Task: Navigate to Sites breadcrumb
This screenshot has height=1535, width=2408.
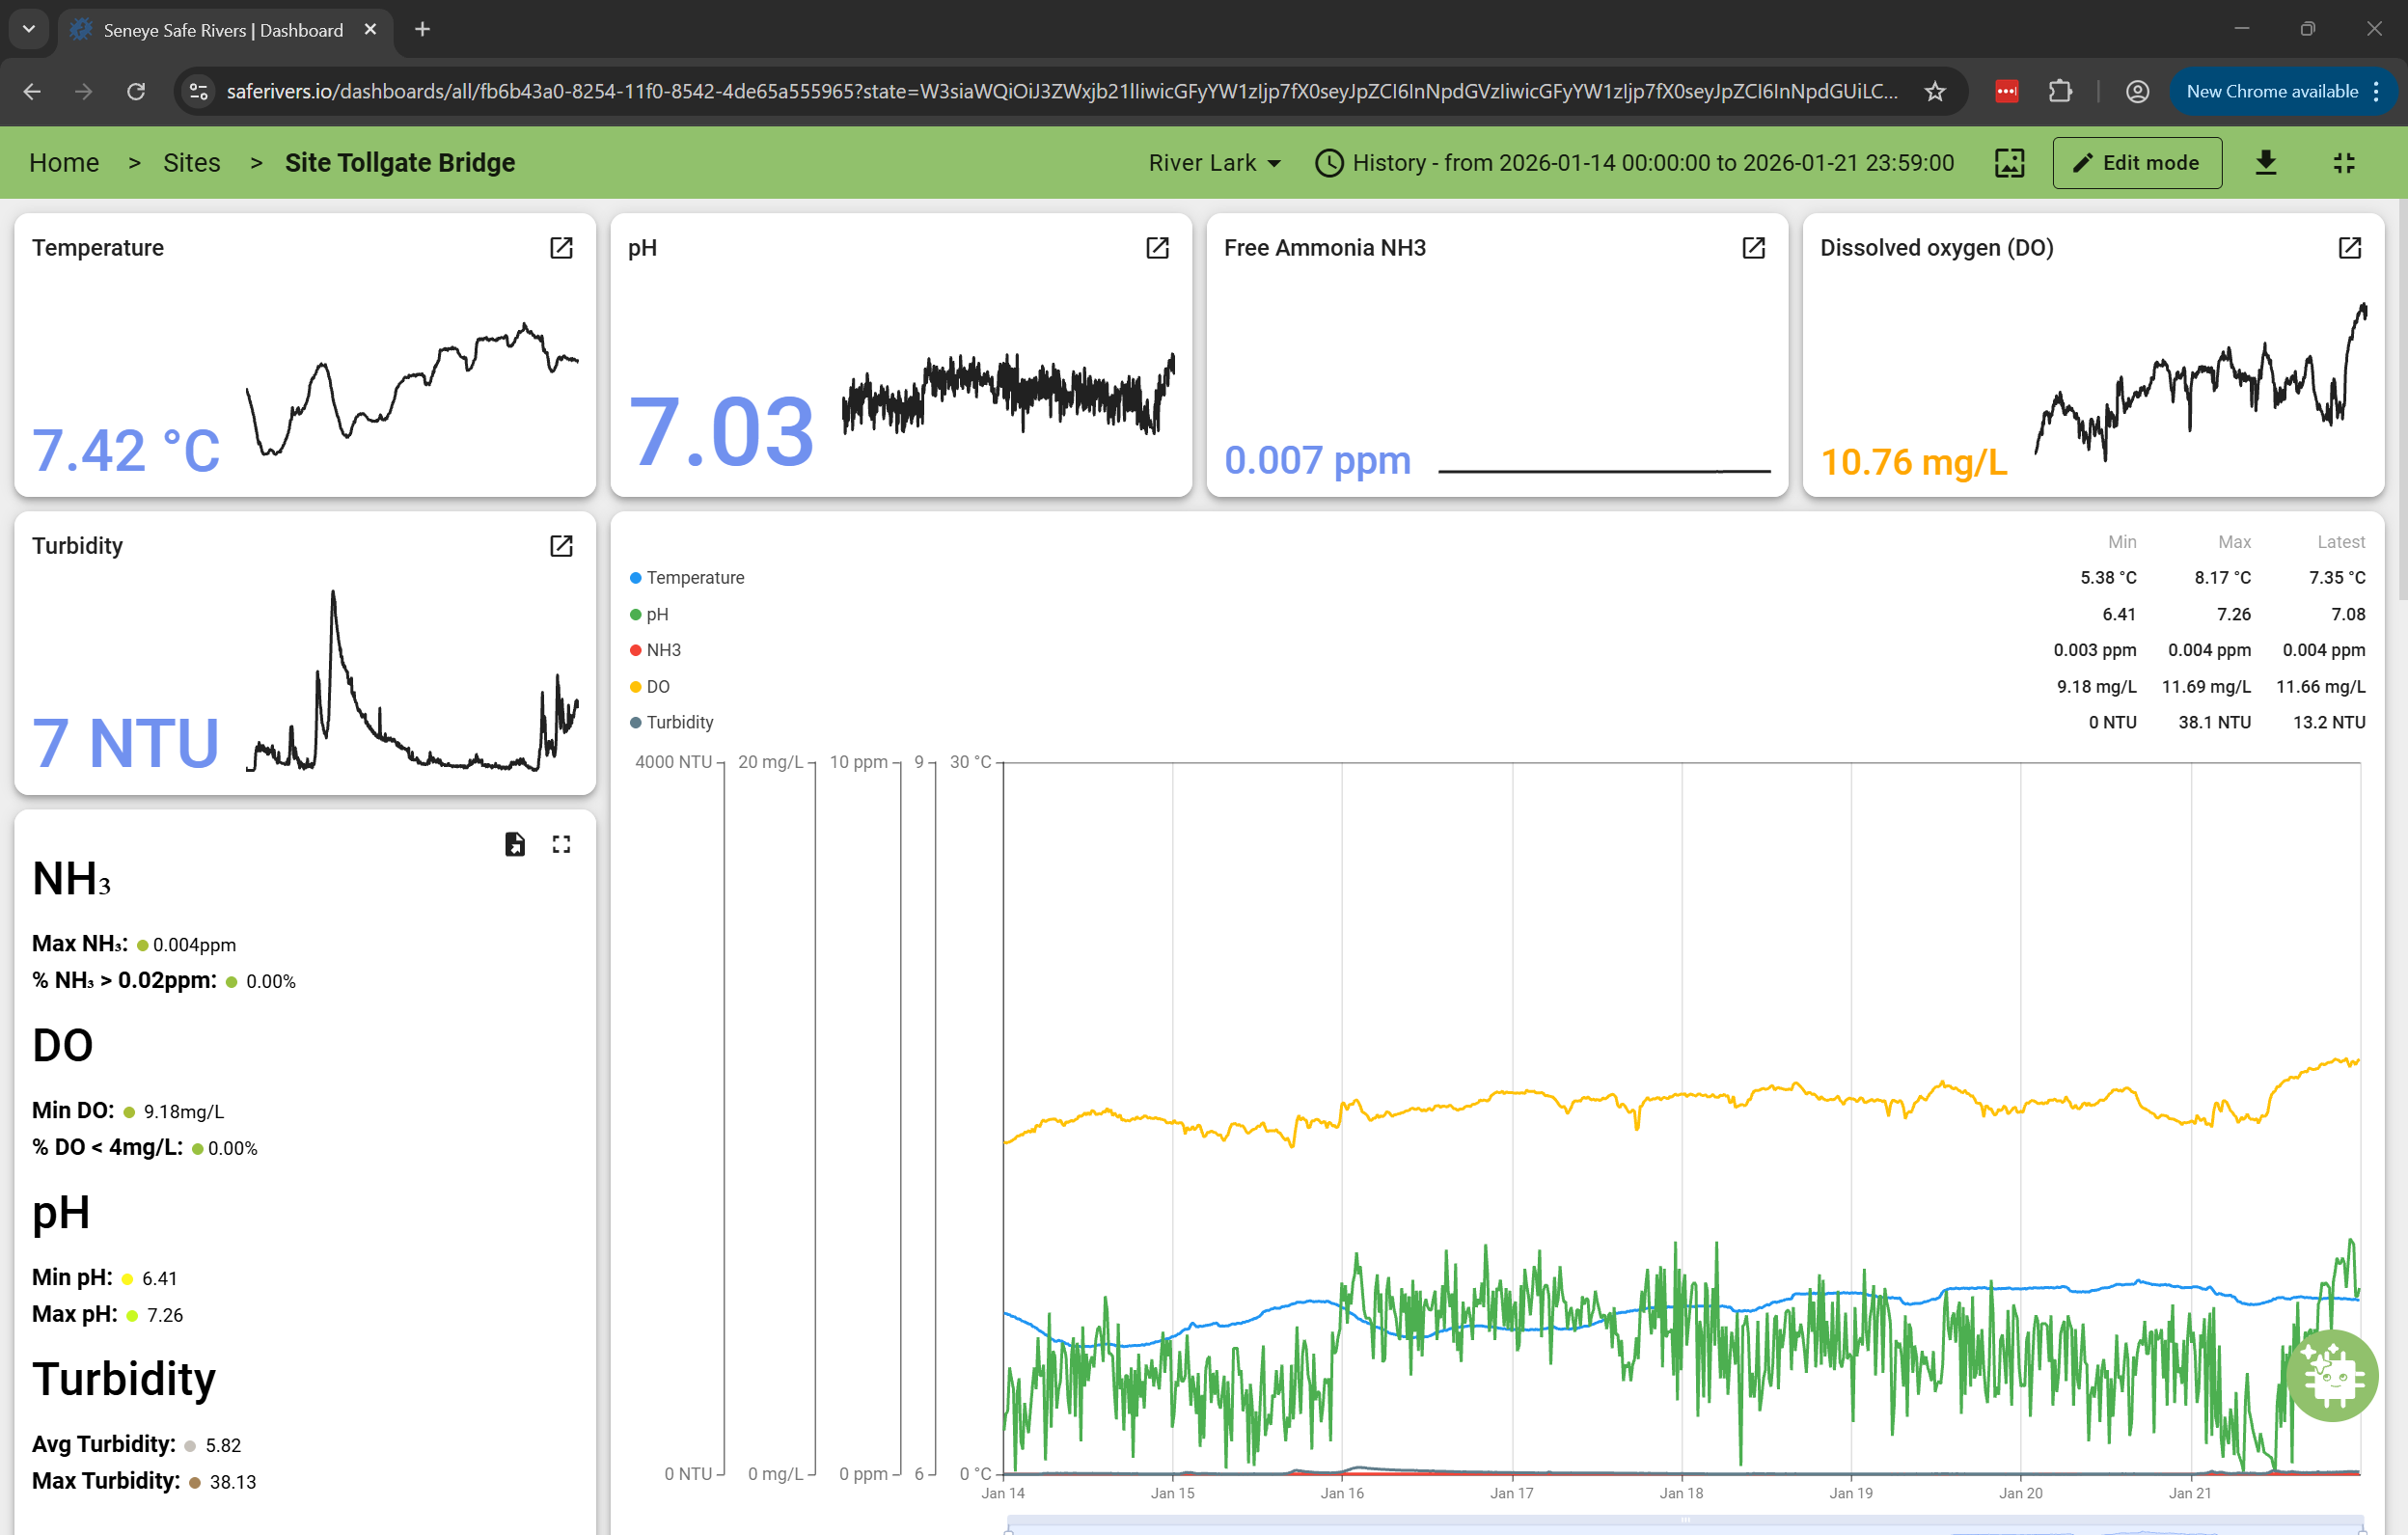Action: tap(191, 163)
